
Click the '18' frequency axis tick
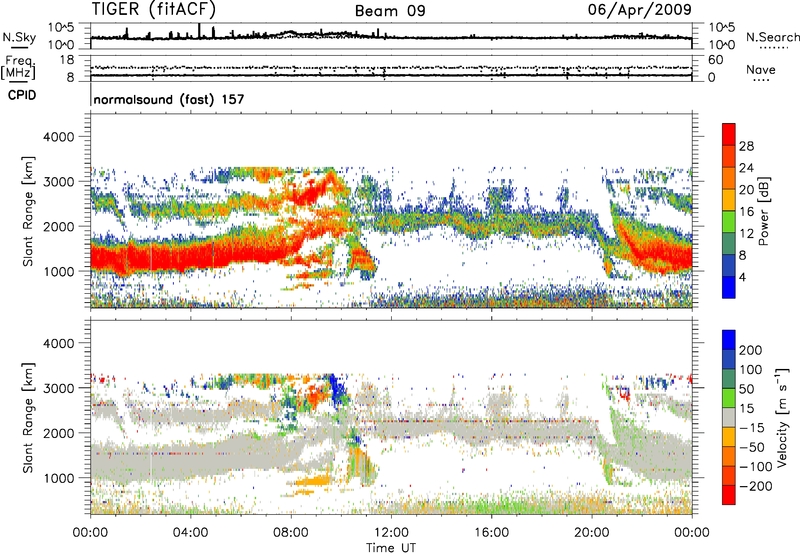[x=67, y=60]
